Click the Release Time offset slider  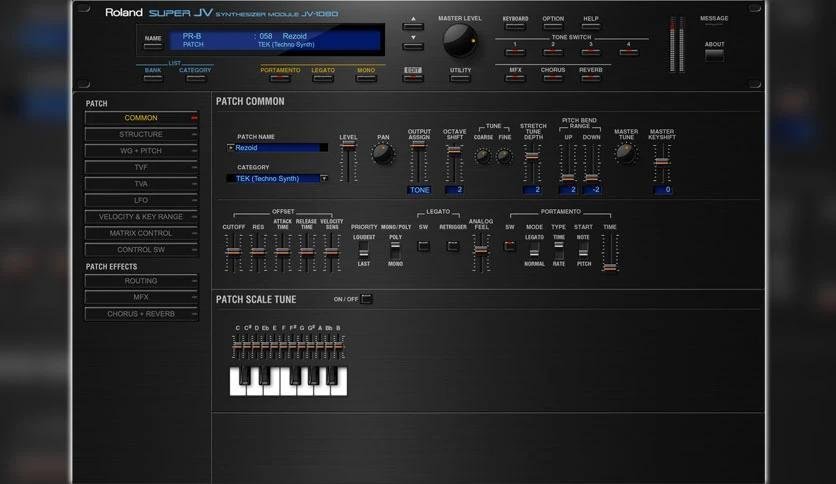(307, 253)
